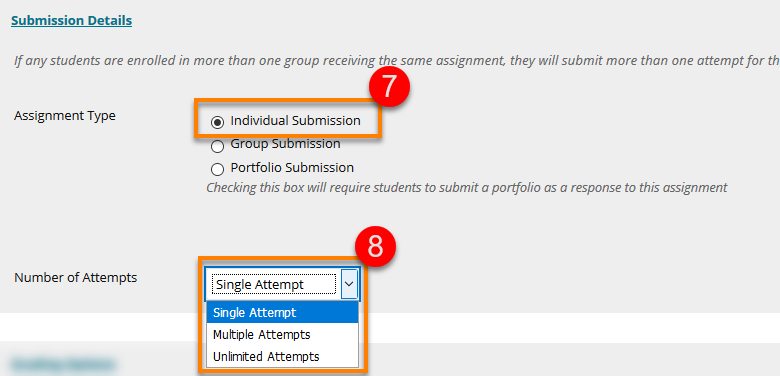Click the Number of Attempts dropdown arrow

(349, 283)
